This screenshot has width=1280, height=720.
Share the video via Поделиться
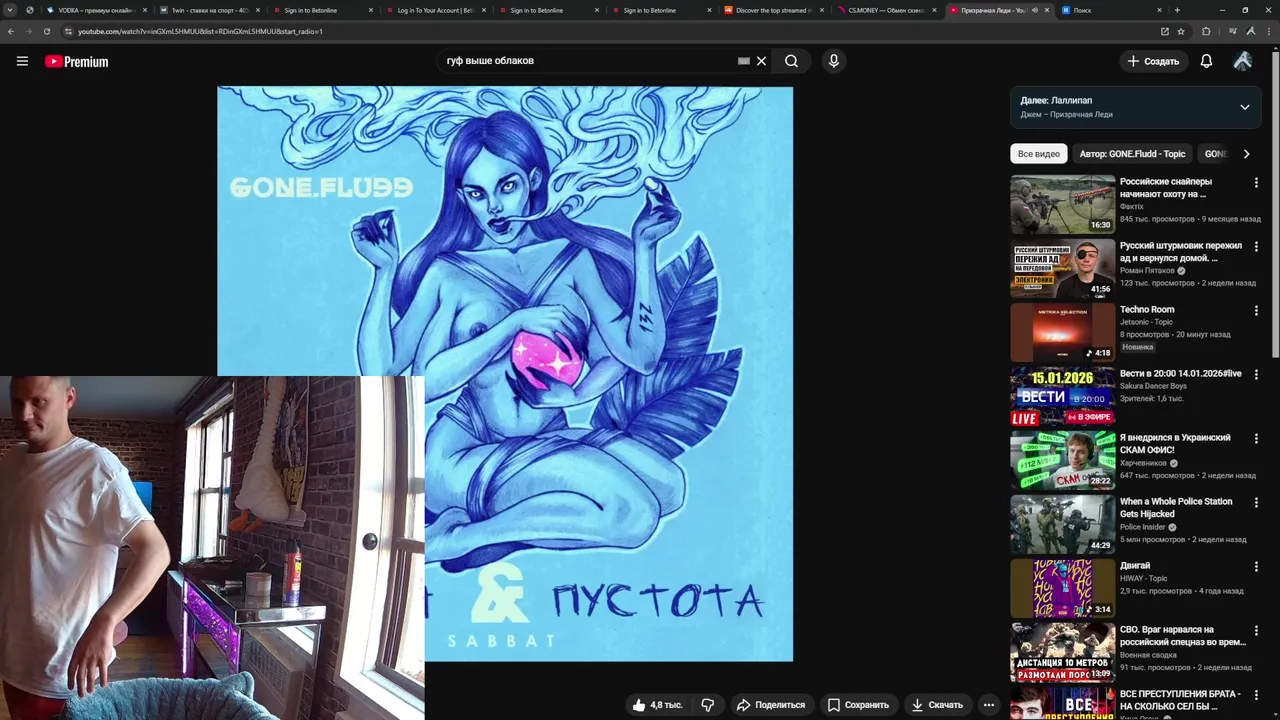[x=771, y=705]
